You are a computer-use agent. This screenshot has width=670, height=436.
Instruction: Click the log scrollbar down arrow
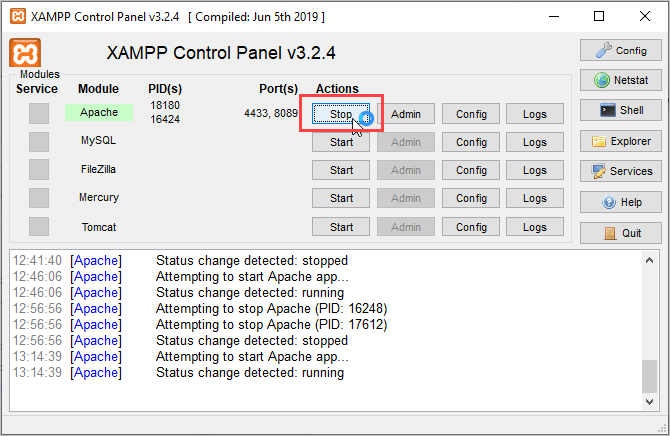coord(649,402)
